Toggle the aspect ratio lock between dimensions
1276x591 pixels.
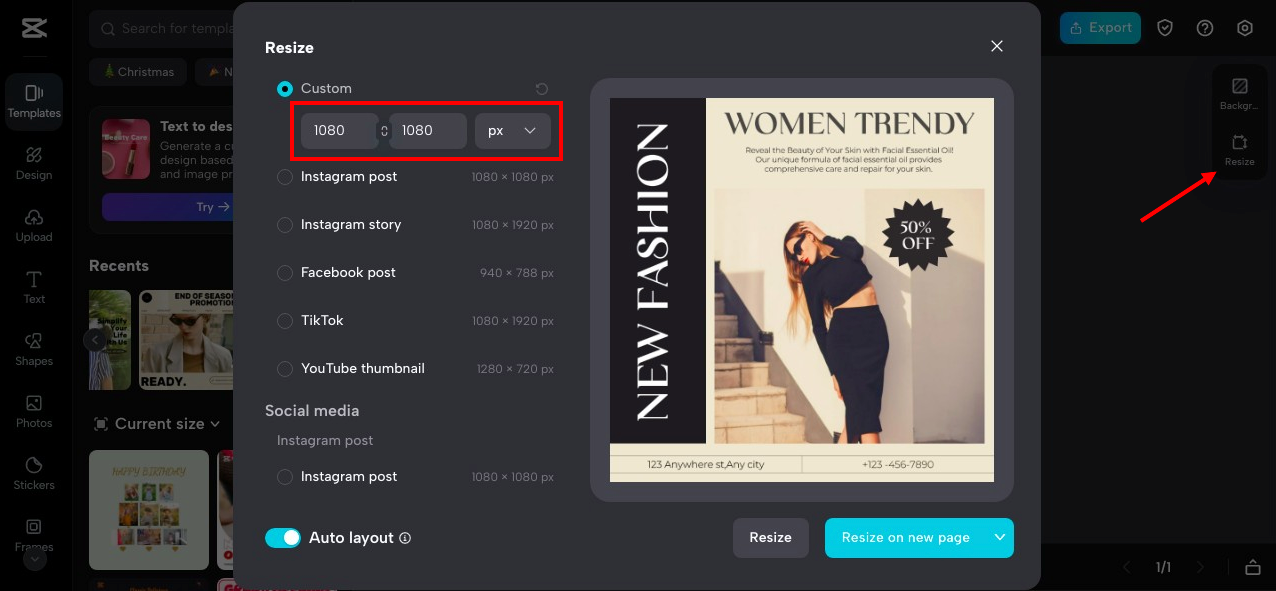(384, 131)
